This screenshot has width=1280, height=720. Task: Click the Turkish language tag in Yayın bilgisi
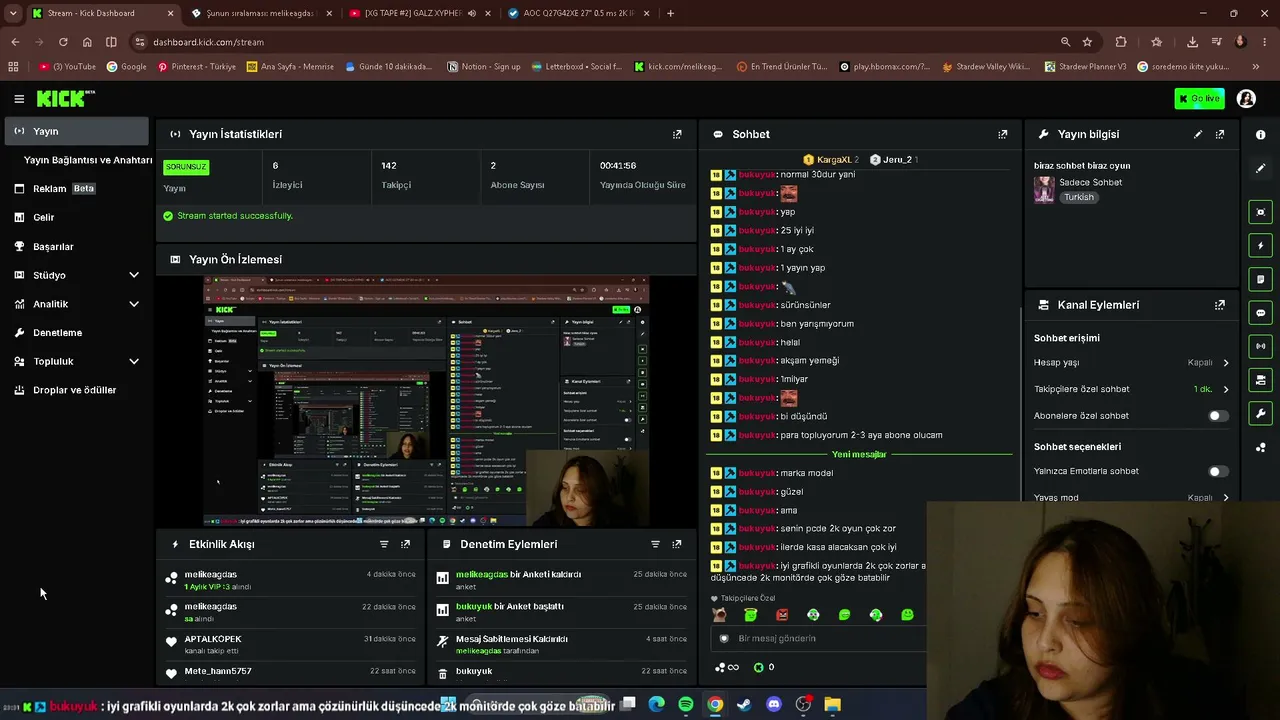(1078, 197)
